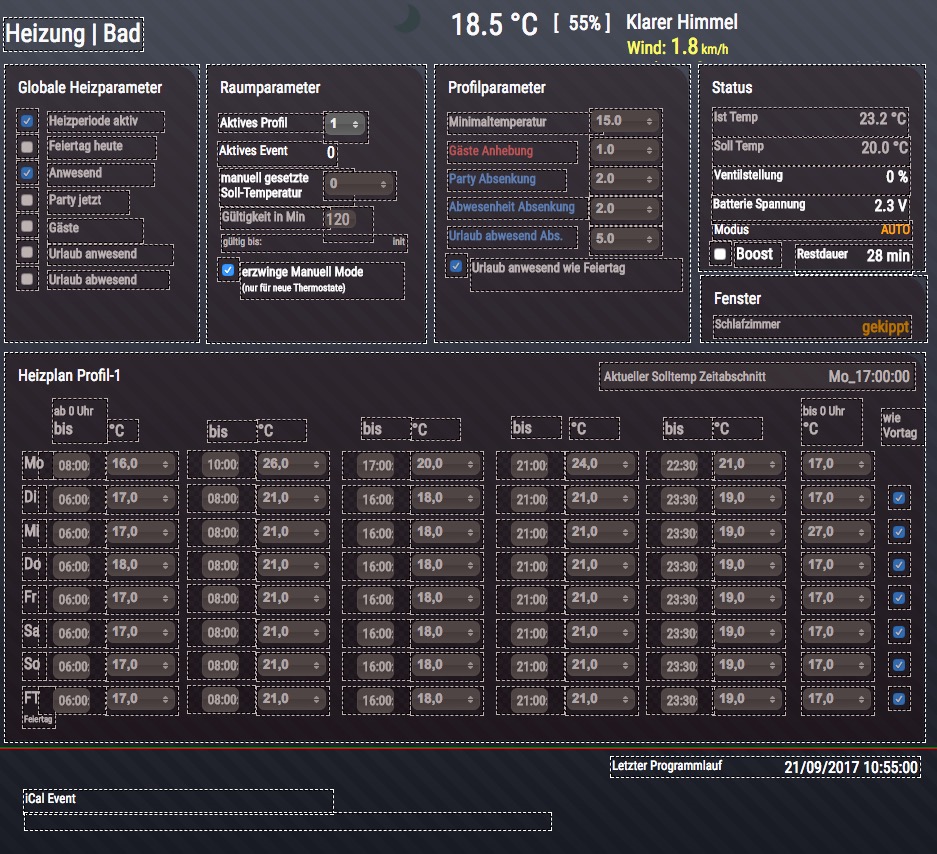Open Mi bis 0 Uhr 27,0 selector
Image resolution: width=937 pixels, height=854 pixels.
[837, 532]
